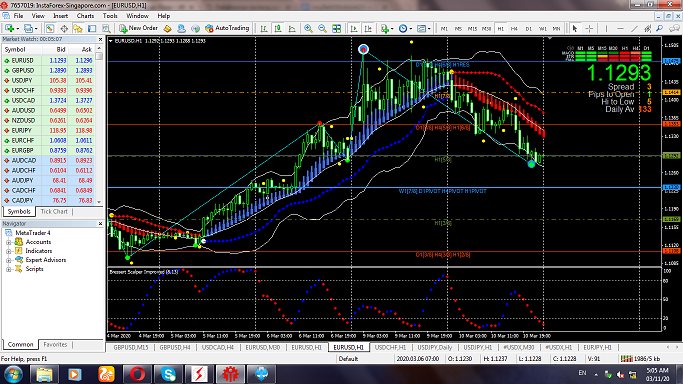Switch to line chart display
The height and width of the screenshot is (384, 683).
(x=292, y=28)
